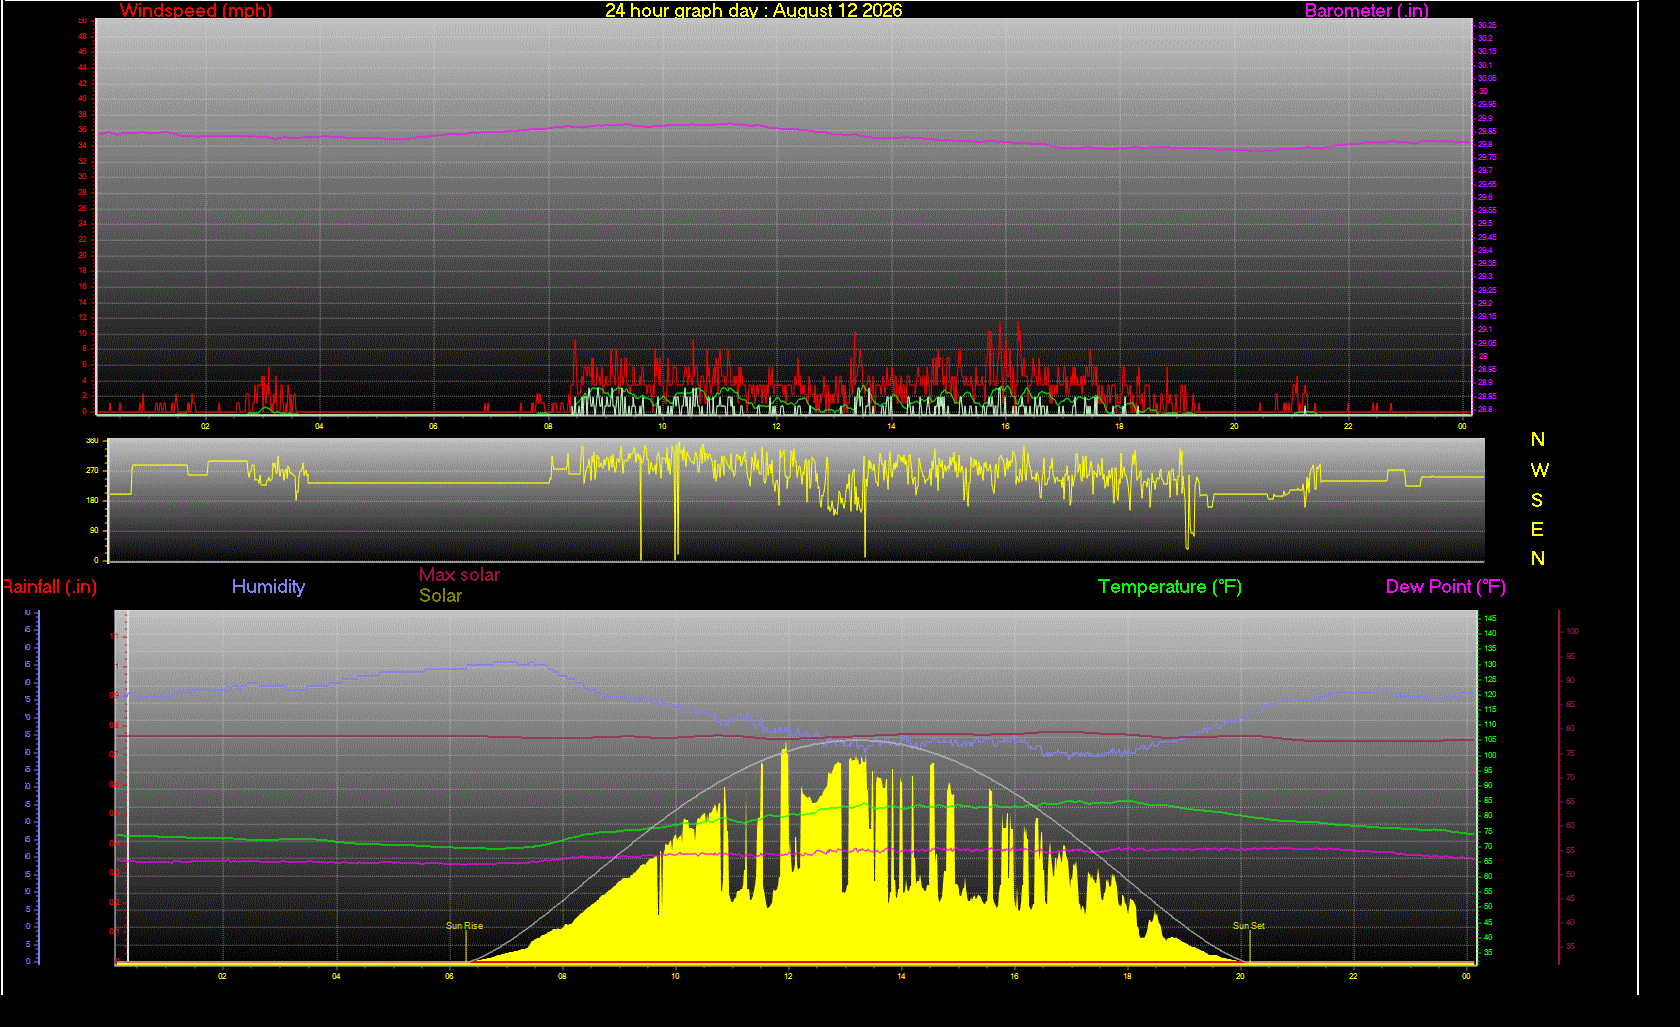The width and height of the screenshot is (1680, 1027).
Task: Click the Rainfall (.in) label
Action: [49, 587]
